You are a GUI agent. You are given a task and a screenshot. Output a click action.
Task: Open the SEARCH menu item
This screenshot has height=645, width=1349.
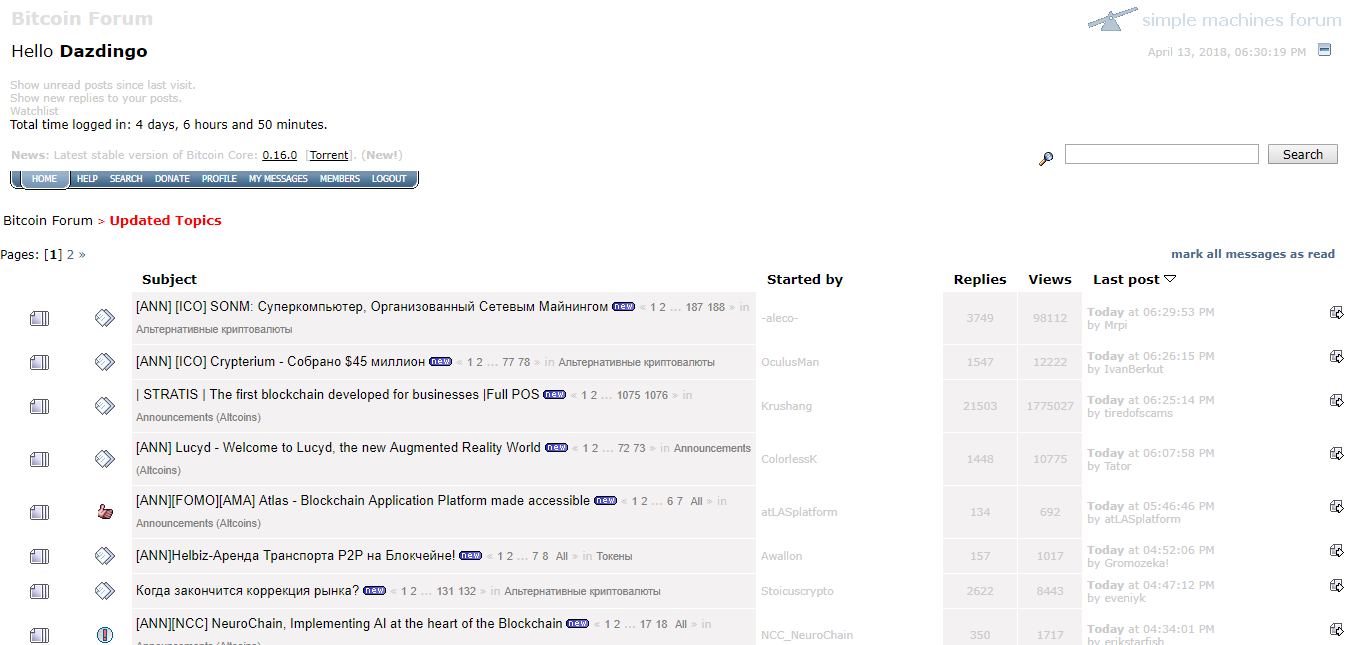click(x=126, y=179)
